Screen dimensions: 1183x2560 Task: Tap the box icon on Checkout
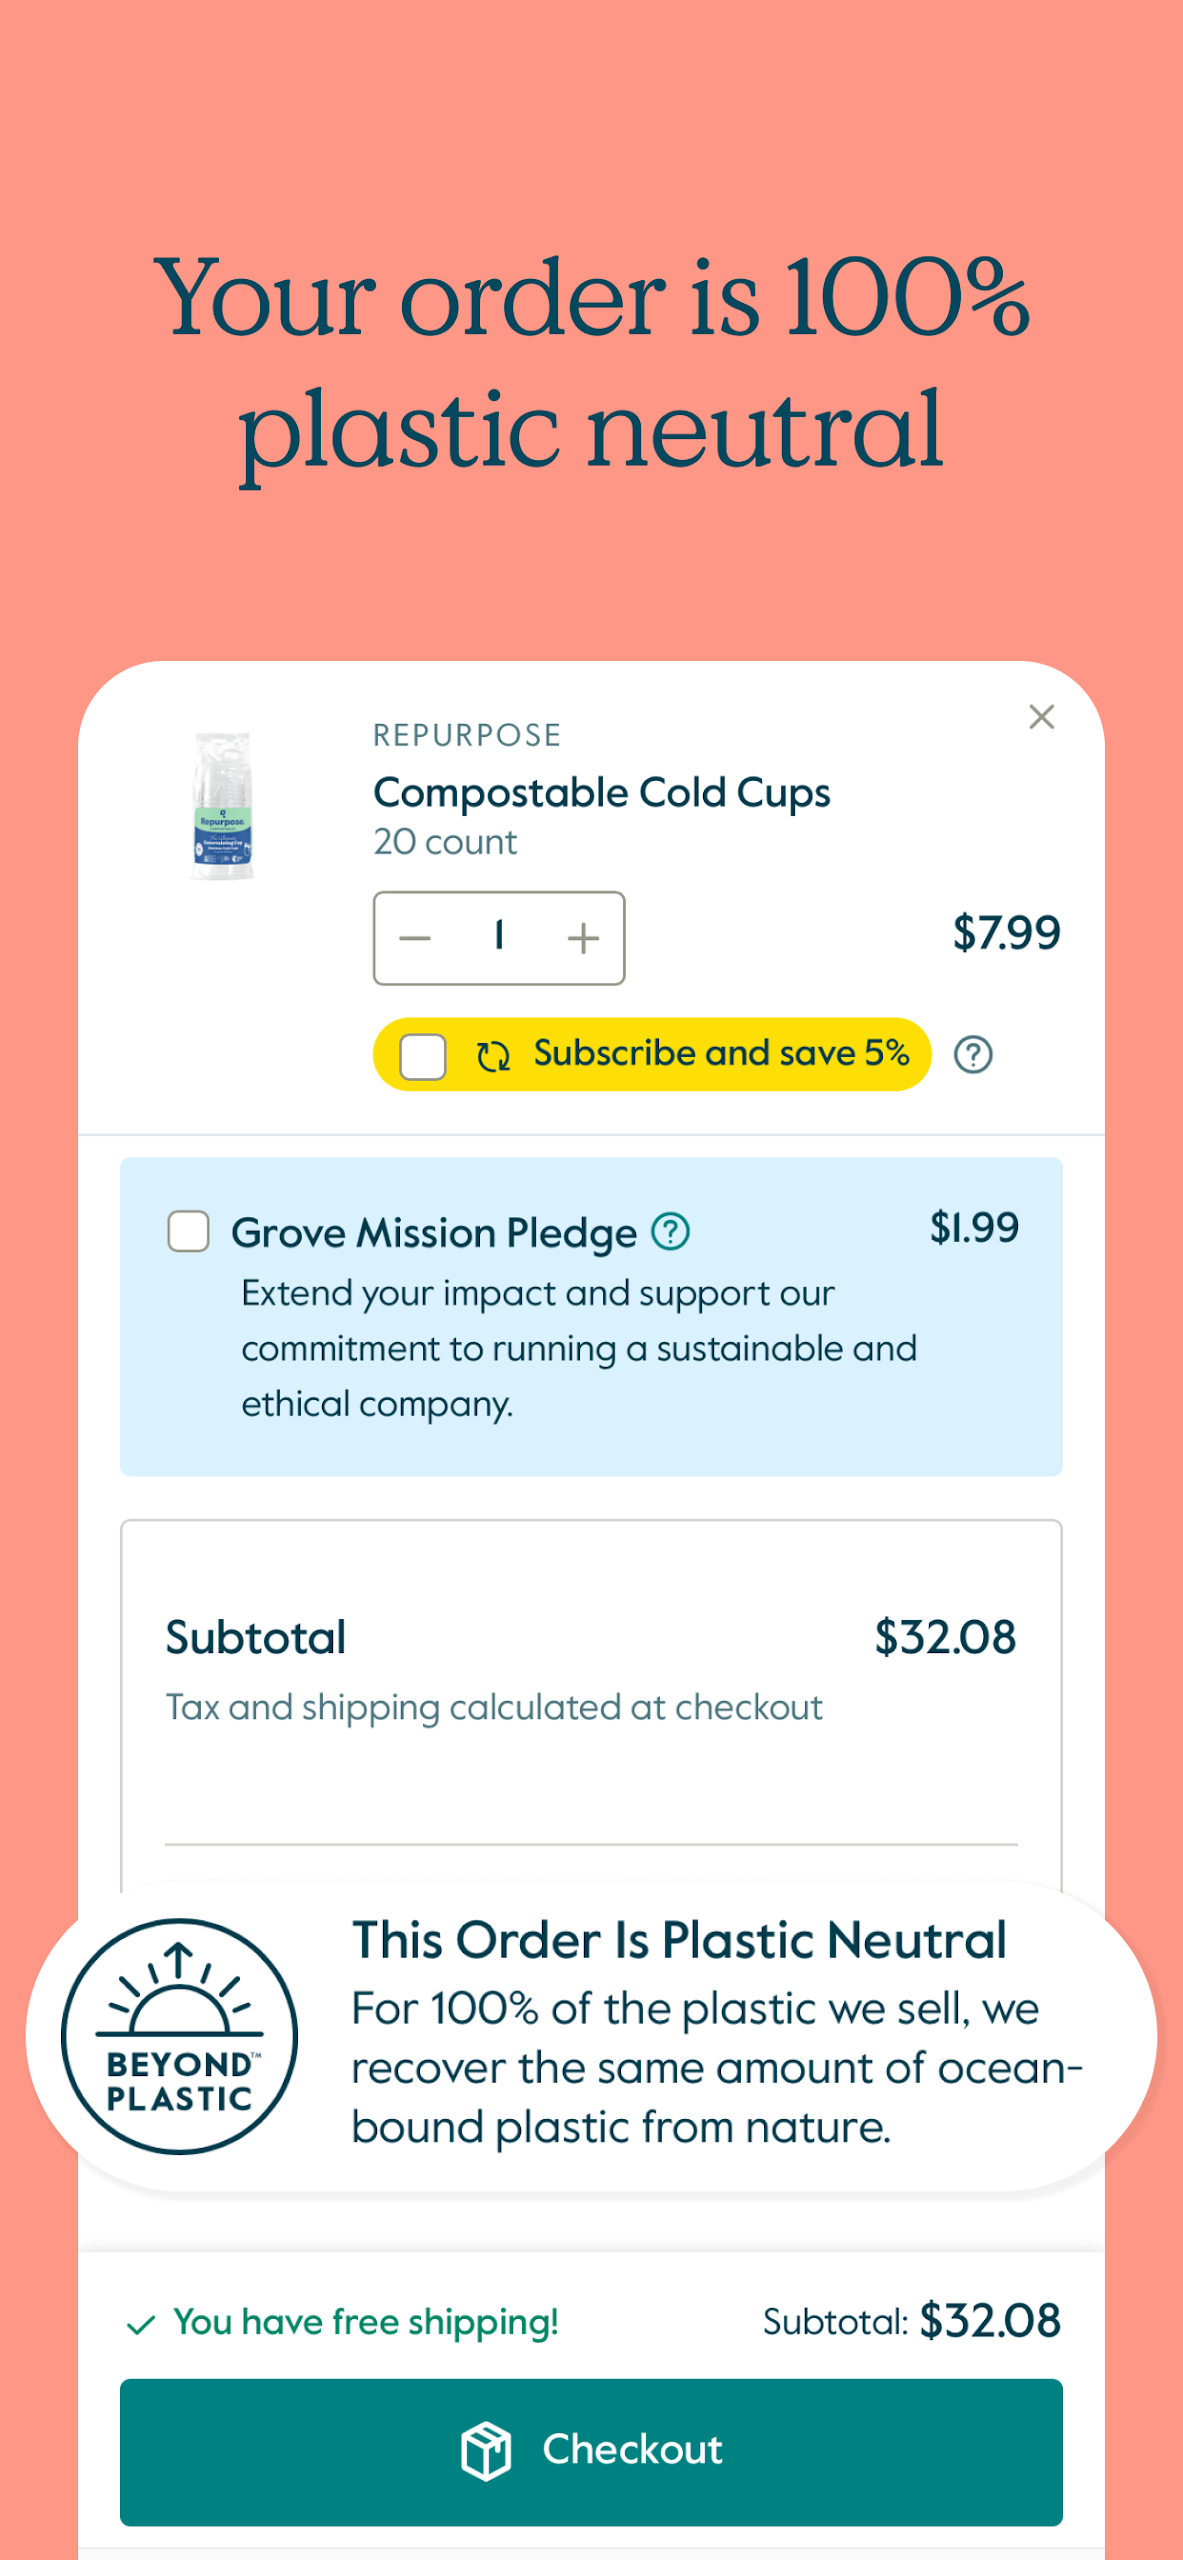click(x=486, y=2451)
